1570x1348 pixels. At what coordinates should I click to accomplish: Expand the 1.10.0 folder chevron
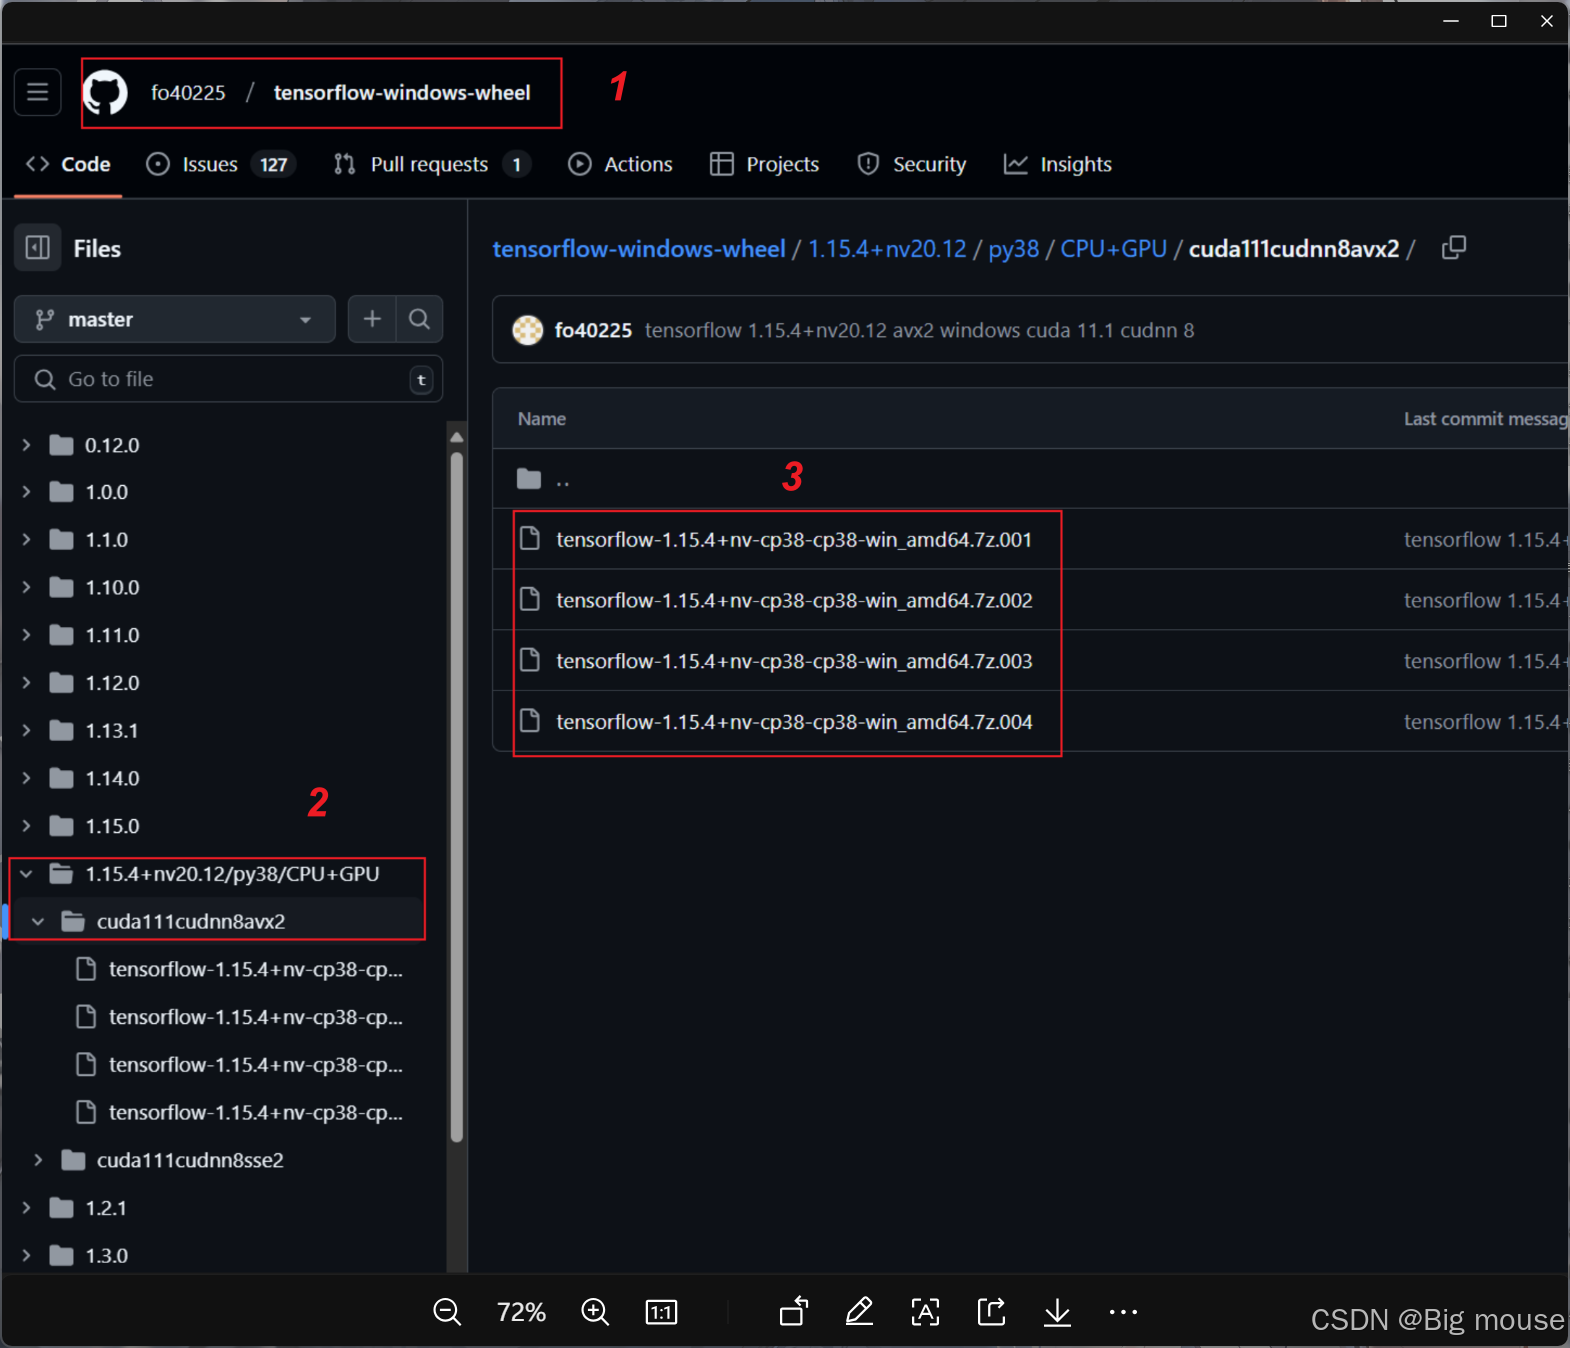click(x=27, y=587)
